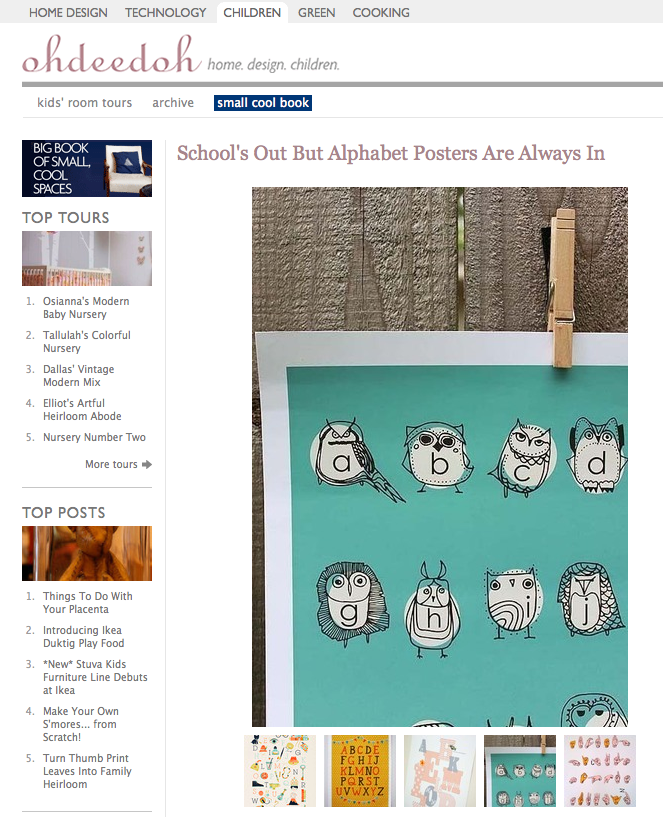Select the sign language hands poster thumbnail
Viewport: 663px width, 817px height.
[600, 771]
